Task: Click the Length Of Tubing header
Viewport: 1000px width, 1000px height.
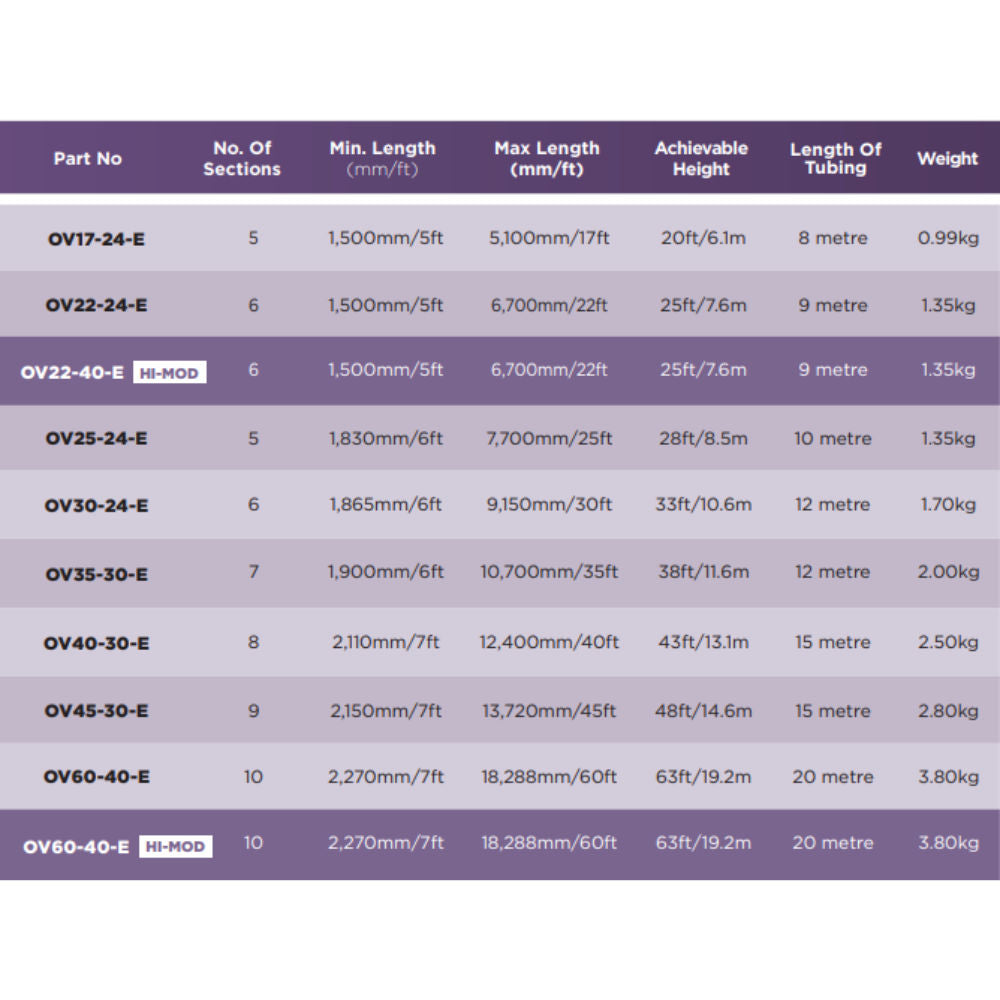Action: click(835, 158)
